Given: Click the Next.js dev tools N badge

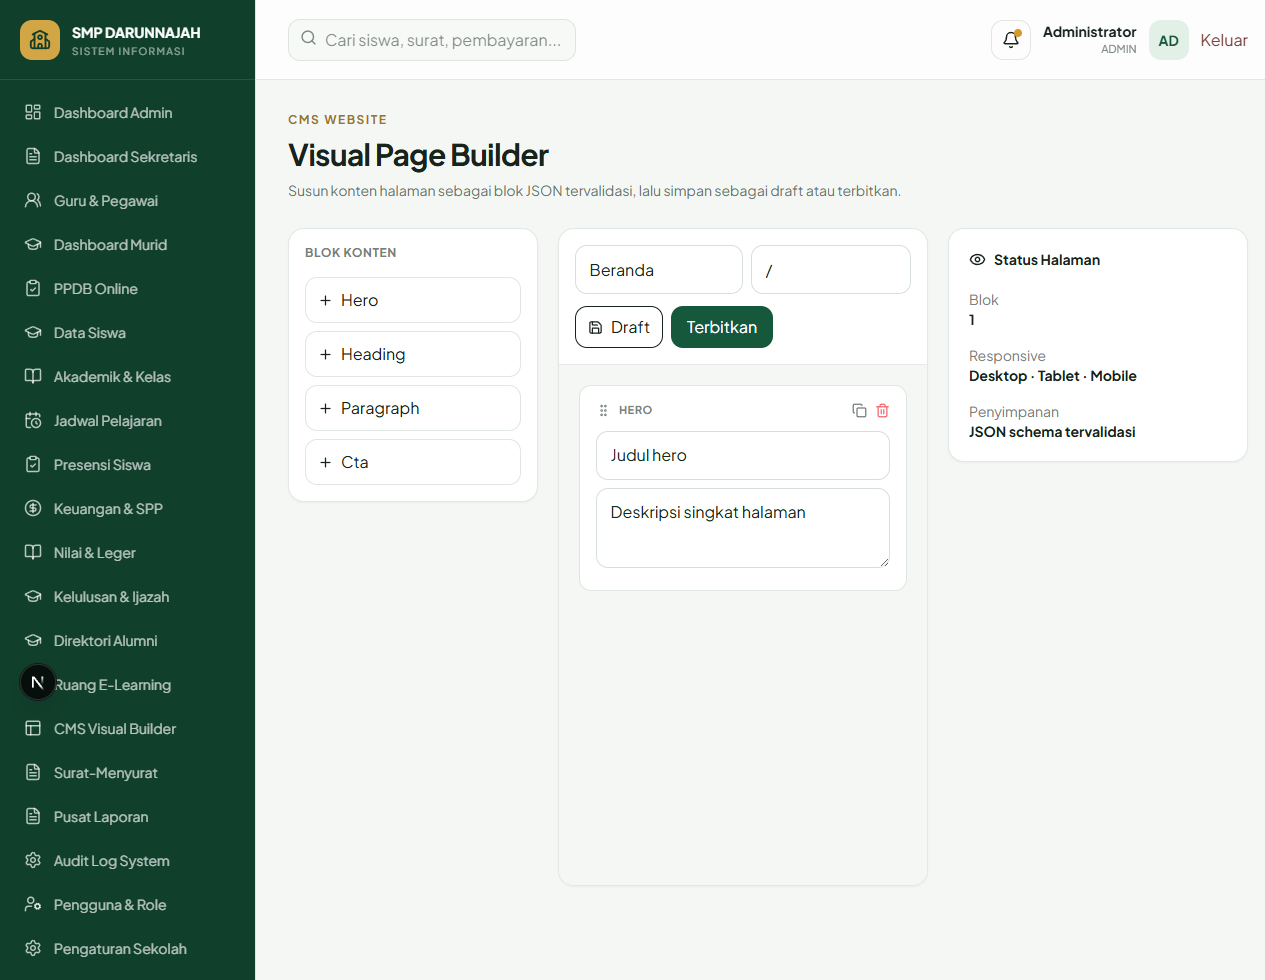Looking at the screenshot, I should click(x=38, y=682).
